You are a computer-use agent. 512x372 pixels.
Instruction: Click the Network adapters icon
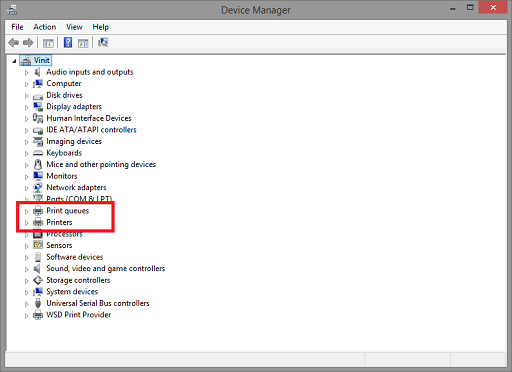(x=38, y=188)
